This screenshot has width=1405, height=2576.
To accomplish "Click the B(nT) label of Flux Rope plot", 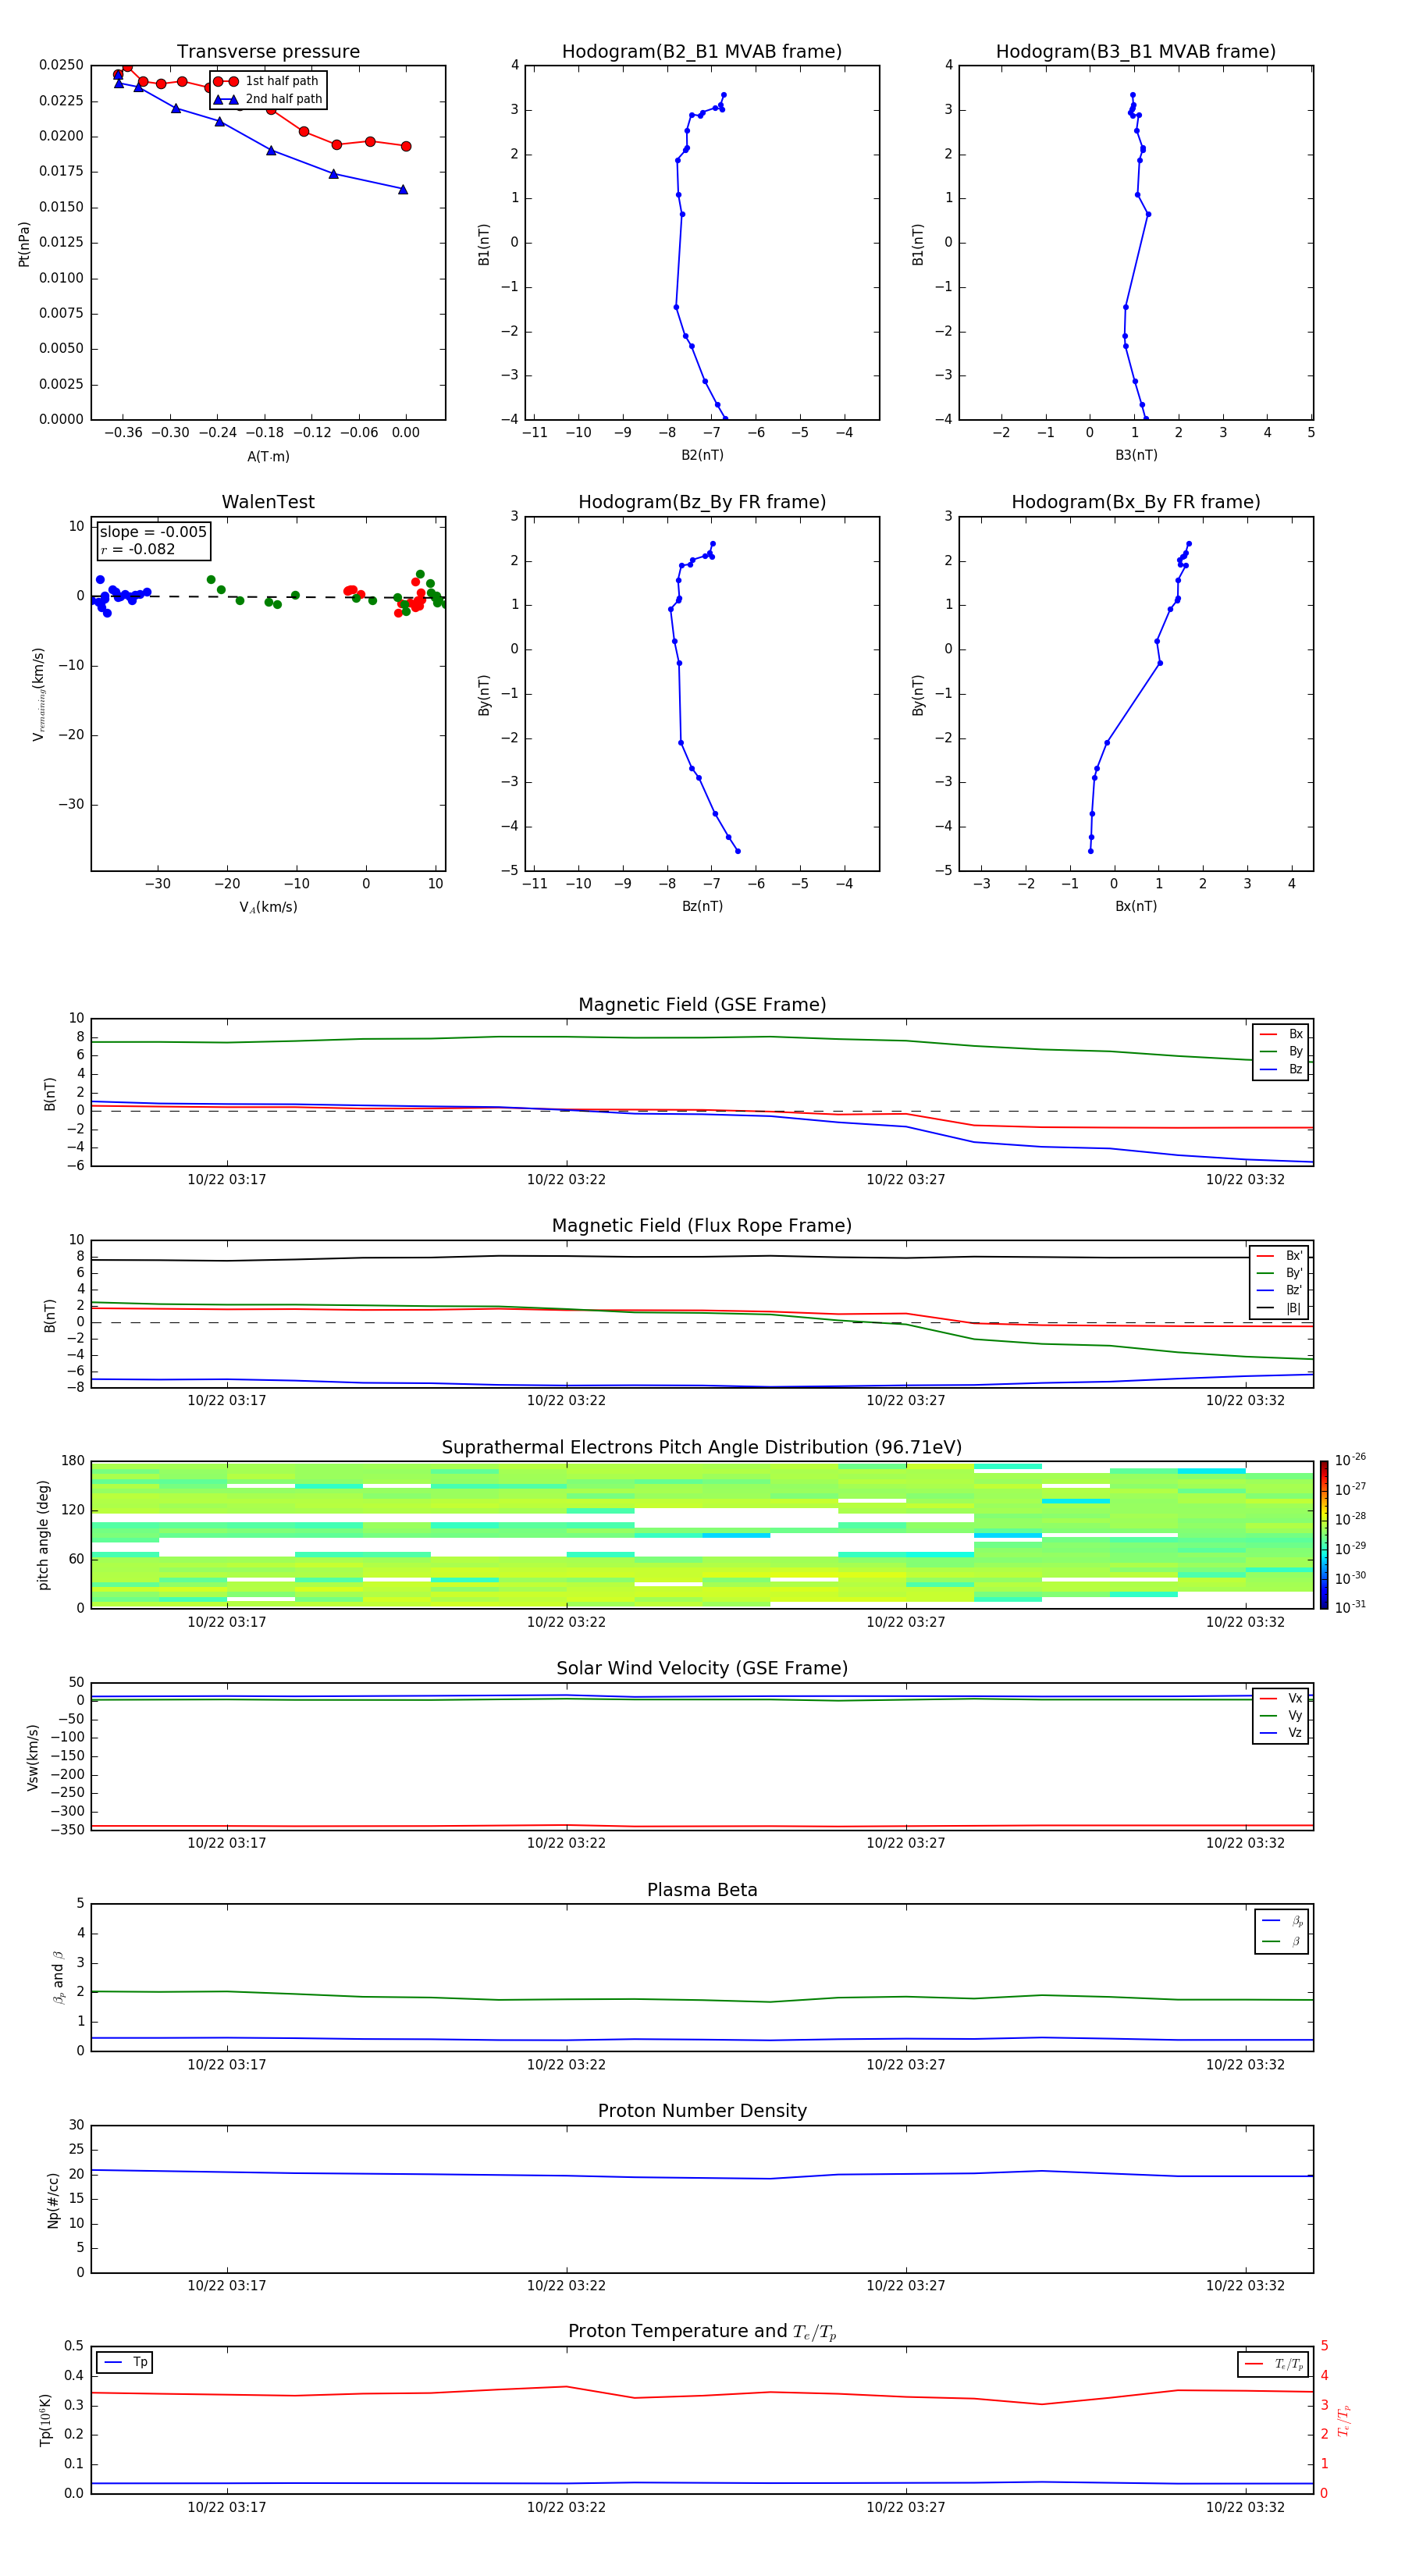I will (49, 1315).
